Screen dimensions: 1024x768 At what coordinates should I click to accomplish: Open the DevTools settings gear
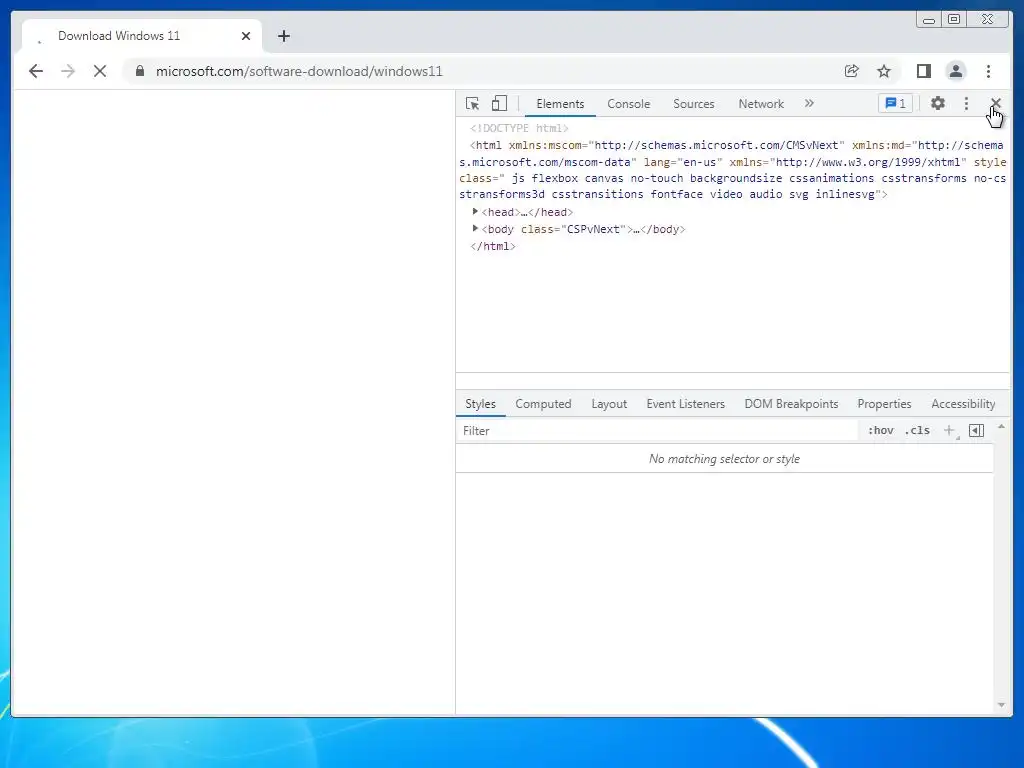pos(938,103)
